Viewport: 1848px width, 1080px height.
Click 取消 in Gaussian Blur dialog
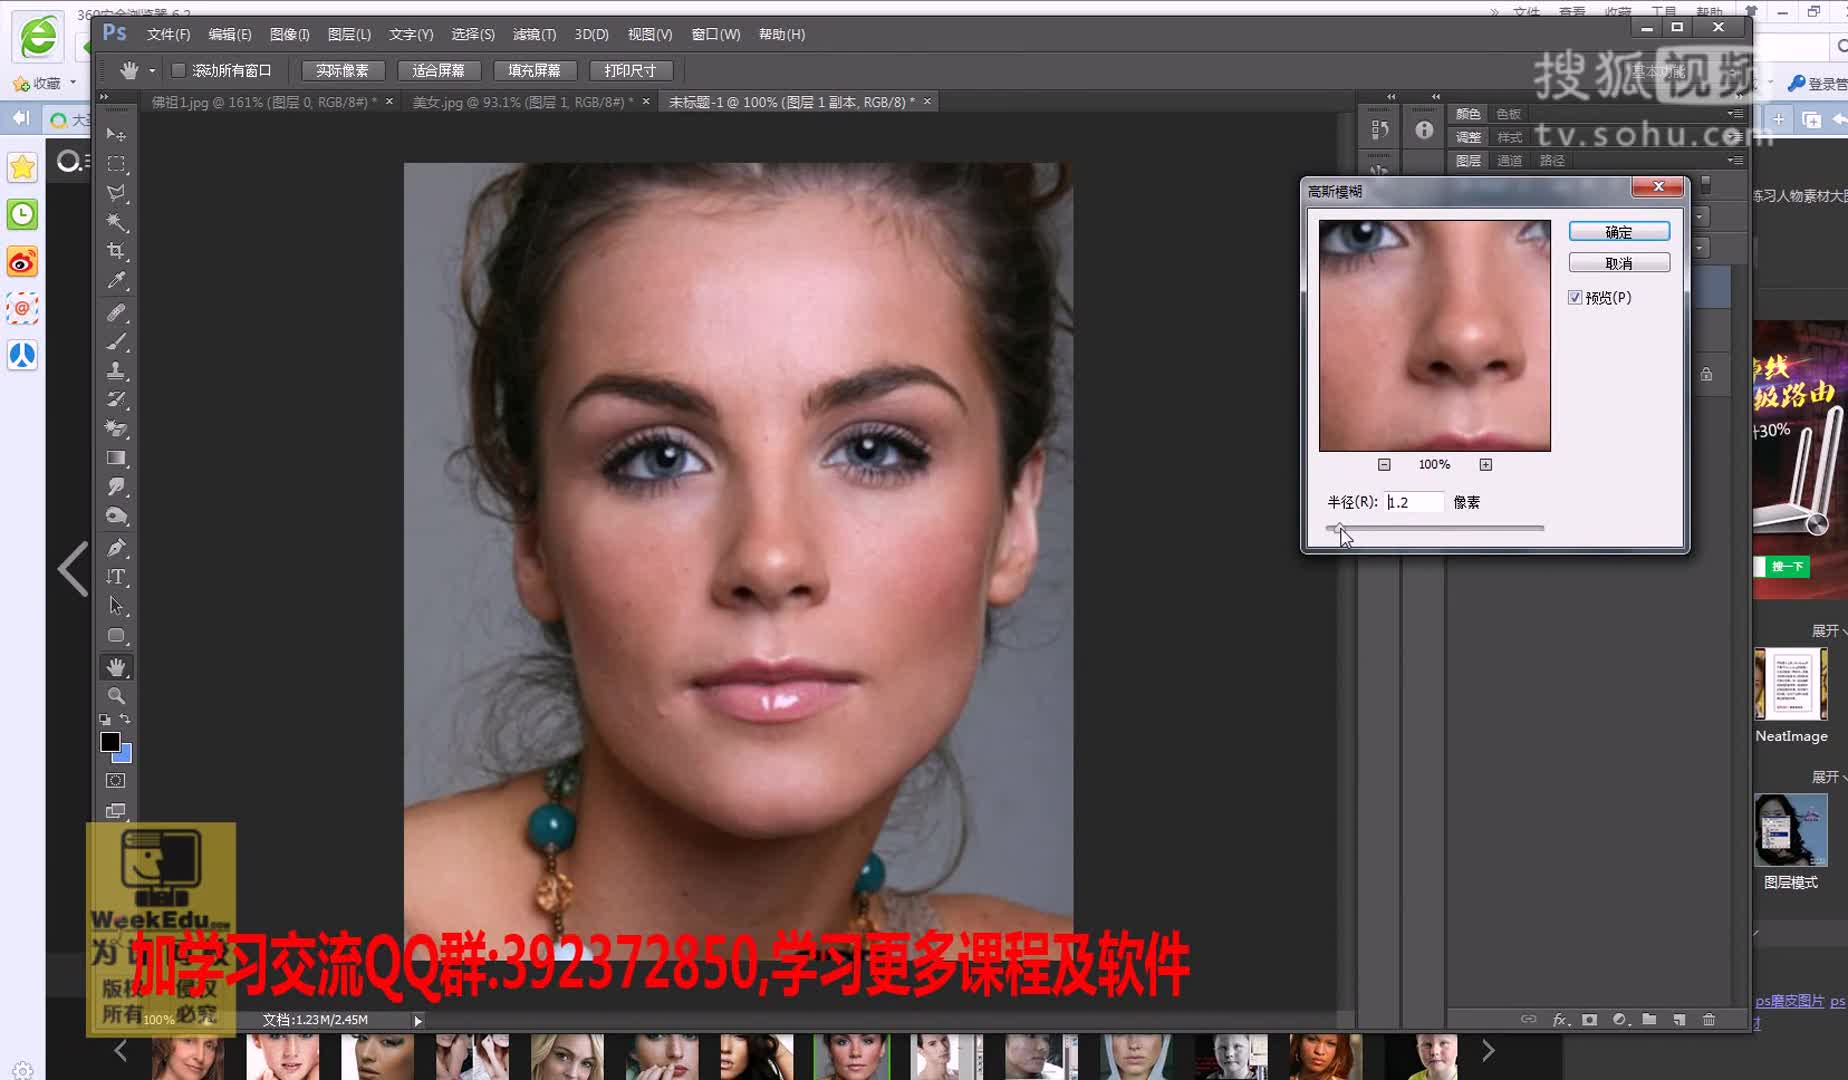click(1619, 263)
